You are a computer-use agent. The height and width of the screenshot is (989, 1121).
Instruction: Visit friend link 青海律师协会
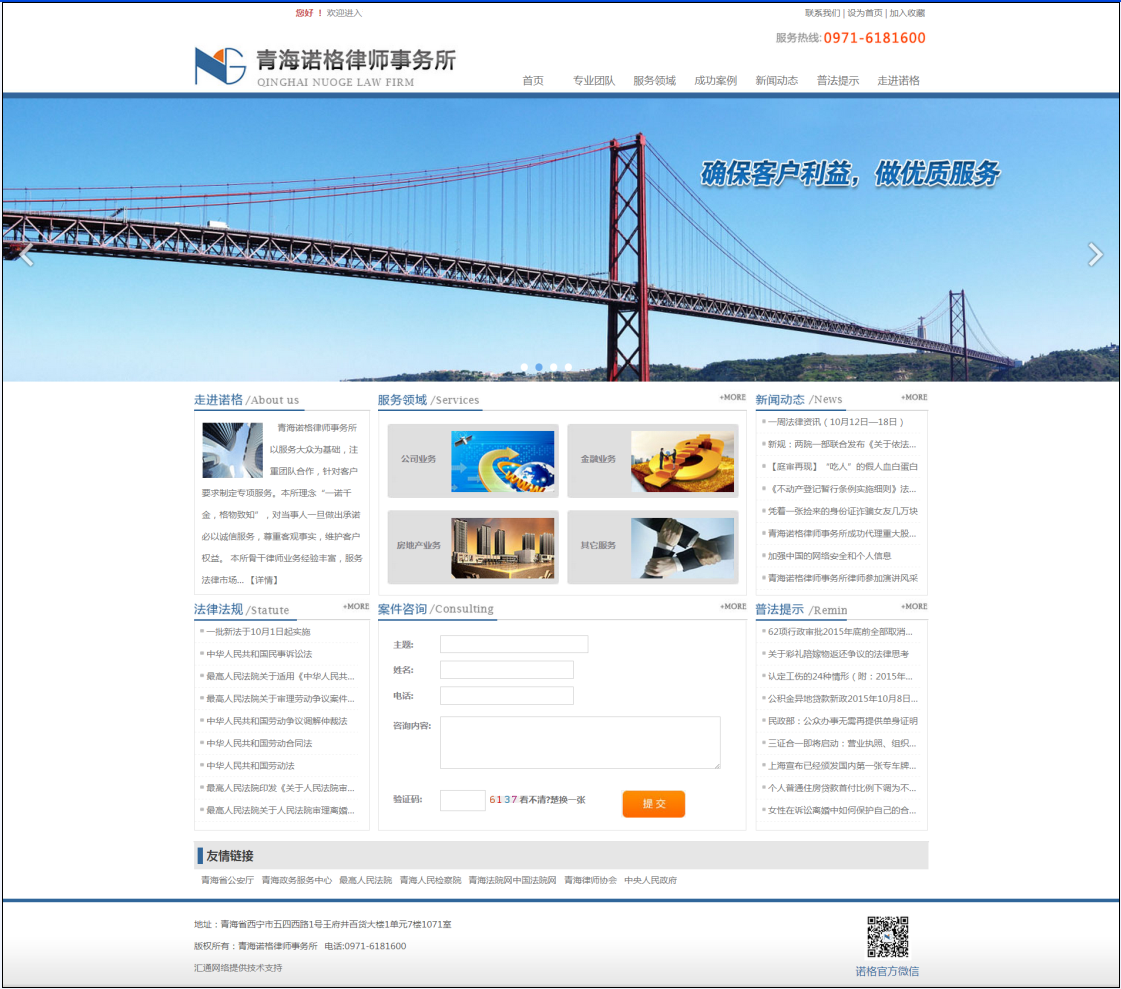591,880
